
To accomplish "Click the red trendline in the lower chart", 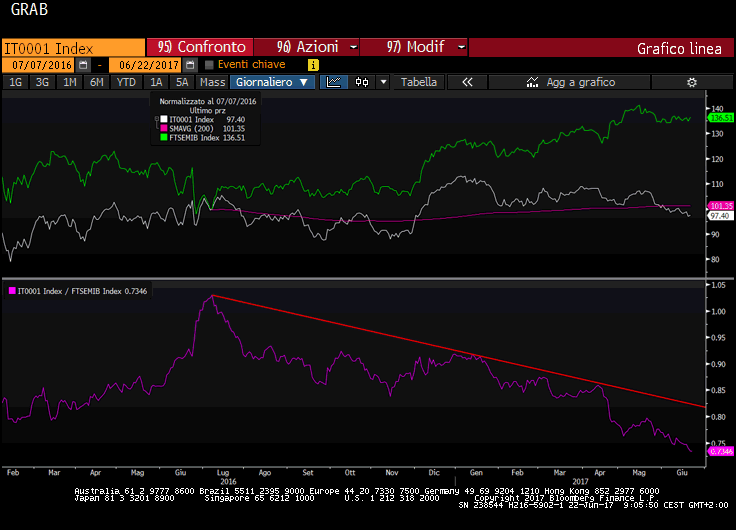I will (x=458, y=351).
